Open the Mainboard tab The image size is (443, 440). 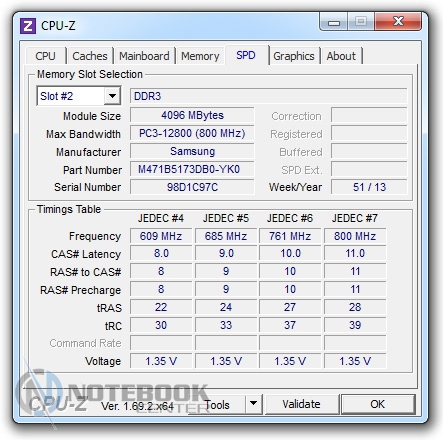(x=144, y=56)
